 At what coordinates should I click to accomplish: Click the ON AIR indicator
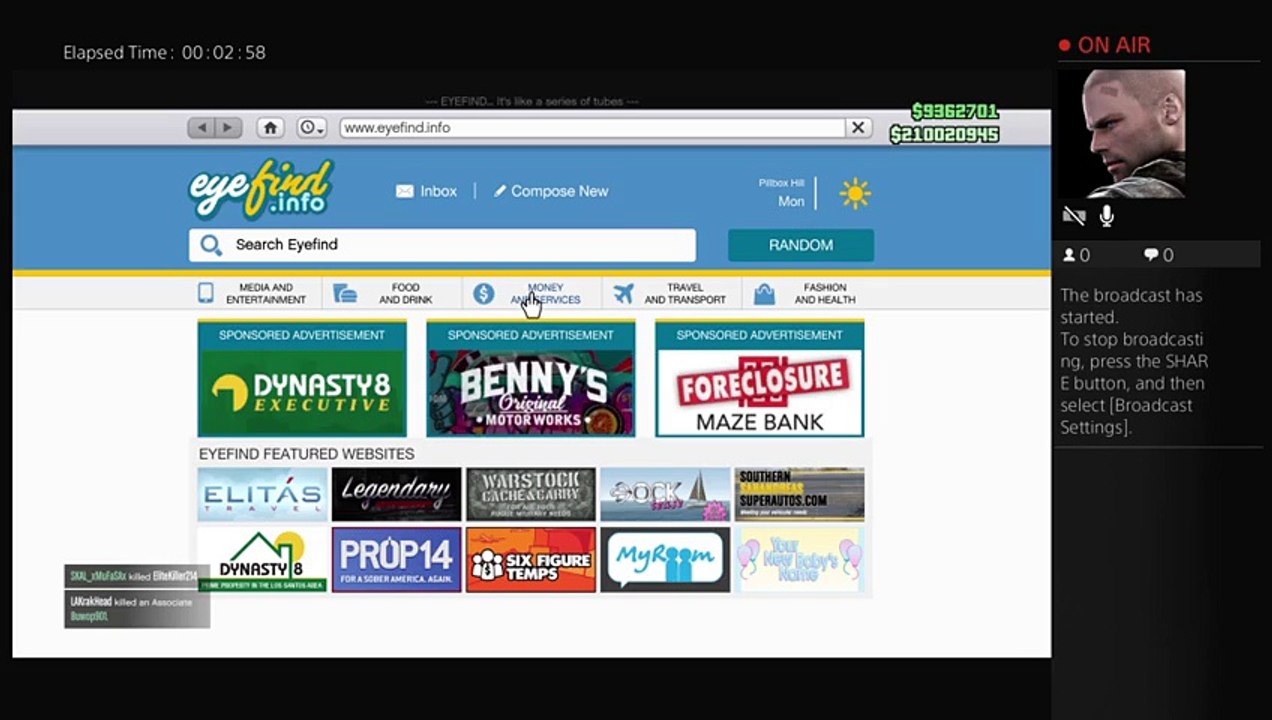[1105, 45]
